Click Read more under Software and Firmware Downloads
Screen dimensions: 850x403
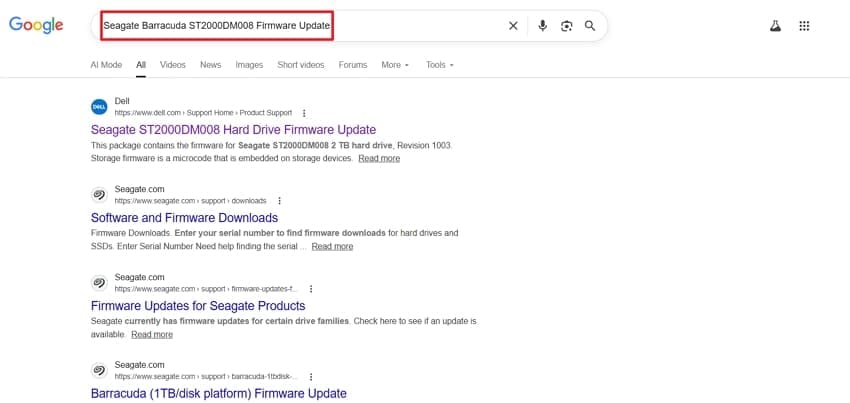click(x=332, y=246)
